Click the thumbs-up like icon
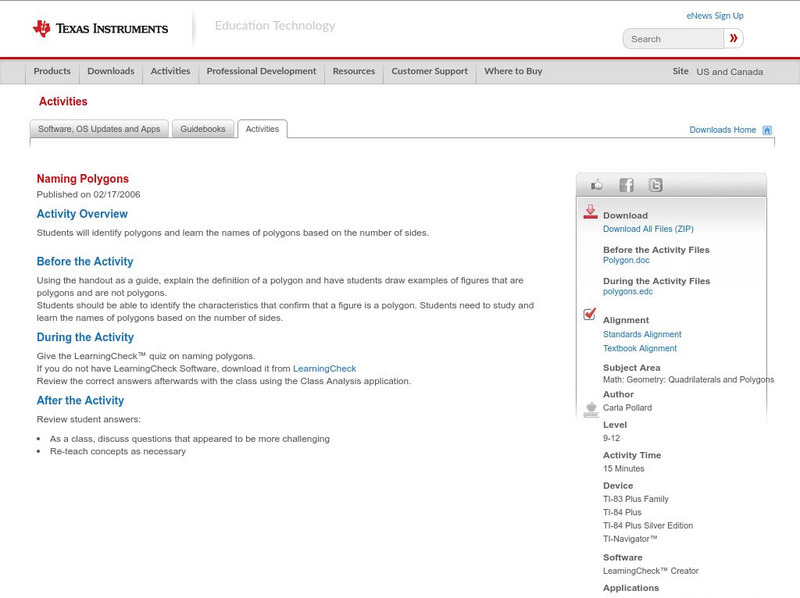Screen dimensions: 800x598 click(x=596, y=185)
